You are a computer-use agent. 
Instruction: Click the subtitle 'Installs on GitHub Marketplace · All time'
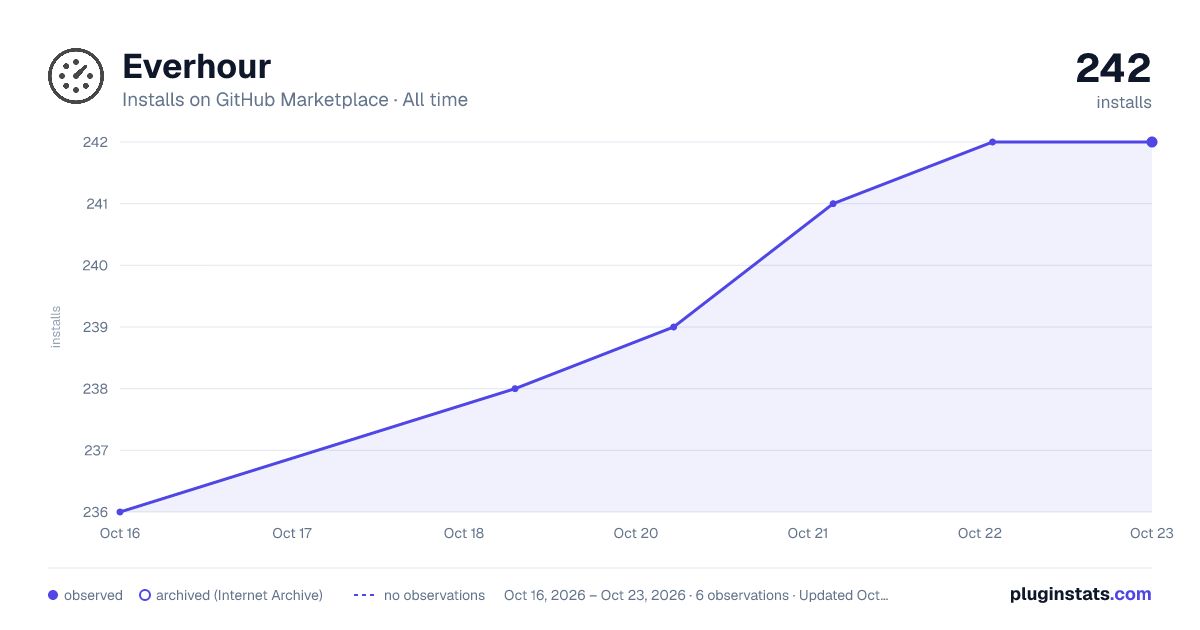pyautogui.click(x=295, y=100)
